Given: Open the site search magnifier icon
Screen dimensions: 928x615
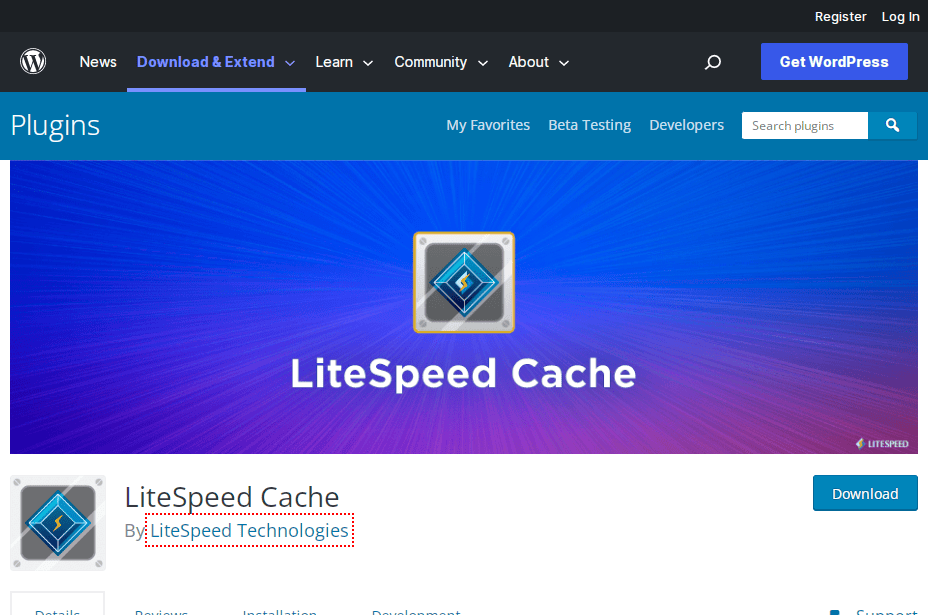Looking at the screenshot, I should tap(713, 62).
